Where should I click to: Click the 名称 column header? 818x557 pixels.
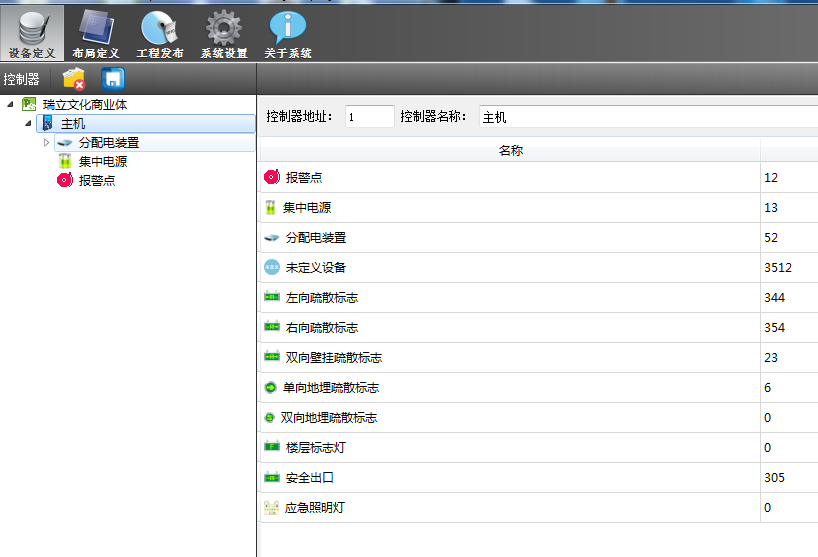510,151
